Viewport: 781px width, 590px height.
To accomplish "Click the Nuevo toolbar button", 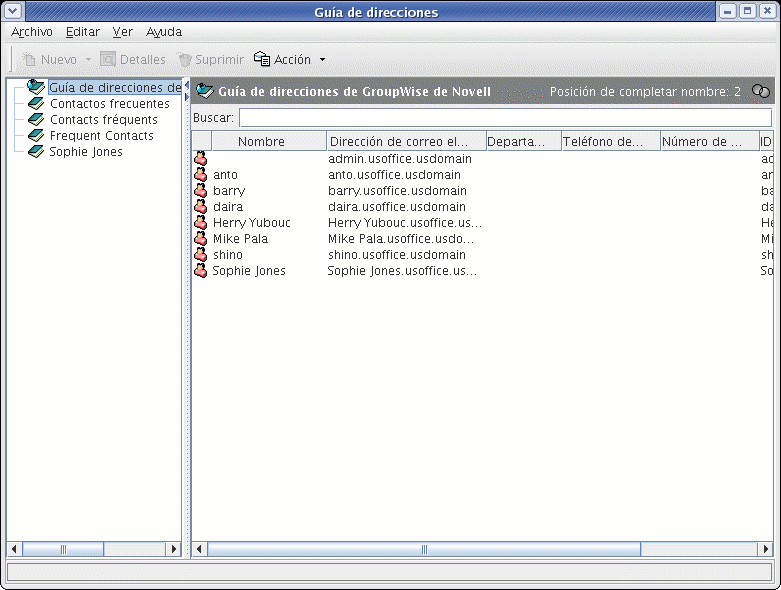I will click(50, 59).
